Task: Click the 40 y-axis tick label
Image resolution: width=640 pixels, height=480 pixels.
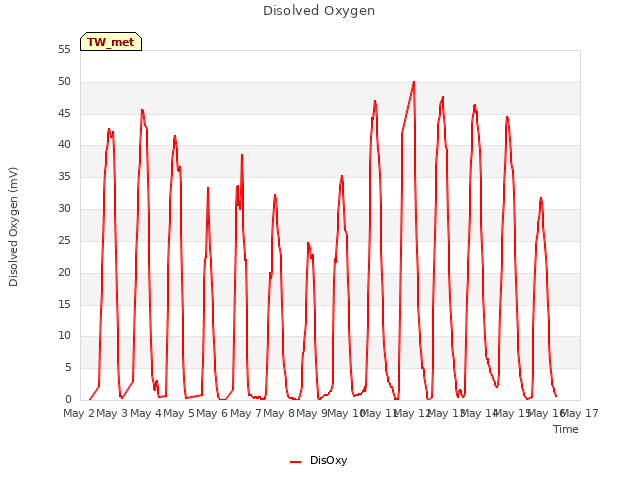Action: coord(64,145)
